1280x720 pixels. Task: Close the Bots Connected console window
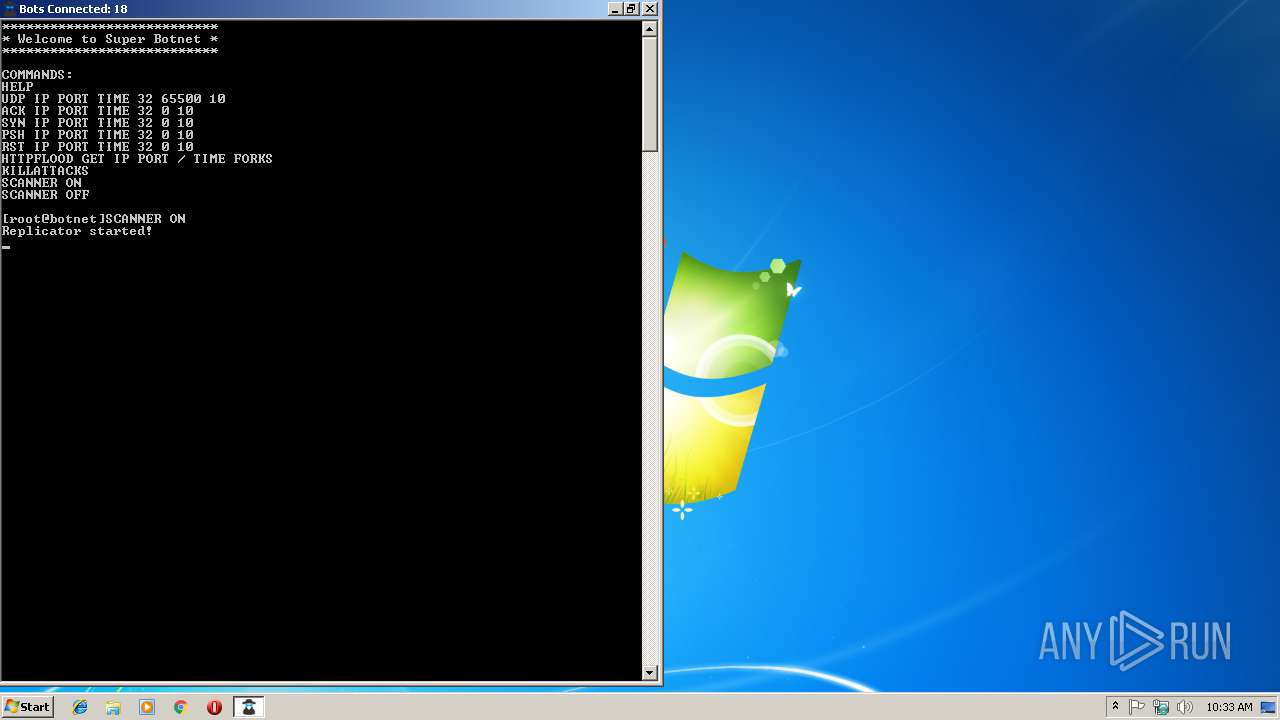pos(649,9)
